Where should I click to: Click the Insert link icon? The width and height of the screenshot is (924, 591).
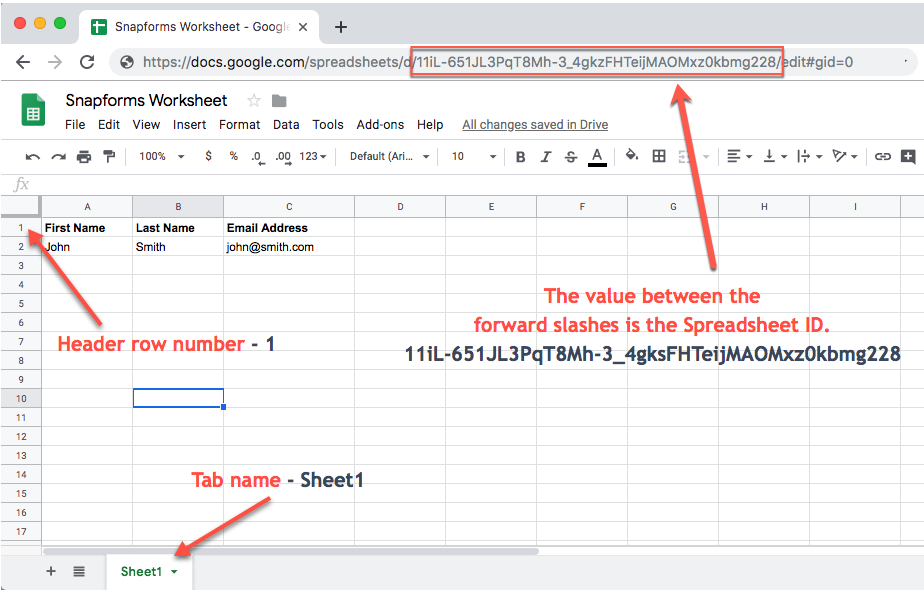click(882, 157)
